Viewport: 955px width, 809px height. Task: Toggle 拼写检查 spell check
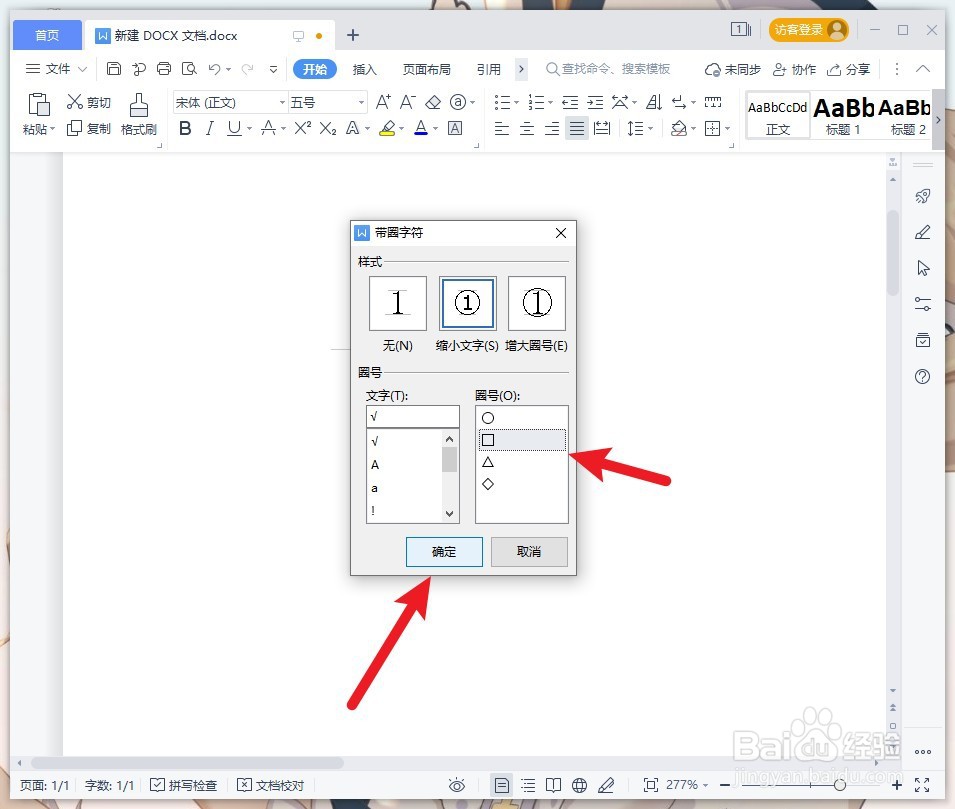pos(184,785)
